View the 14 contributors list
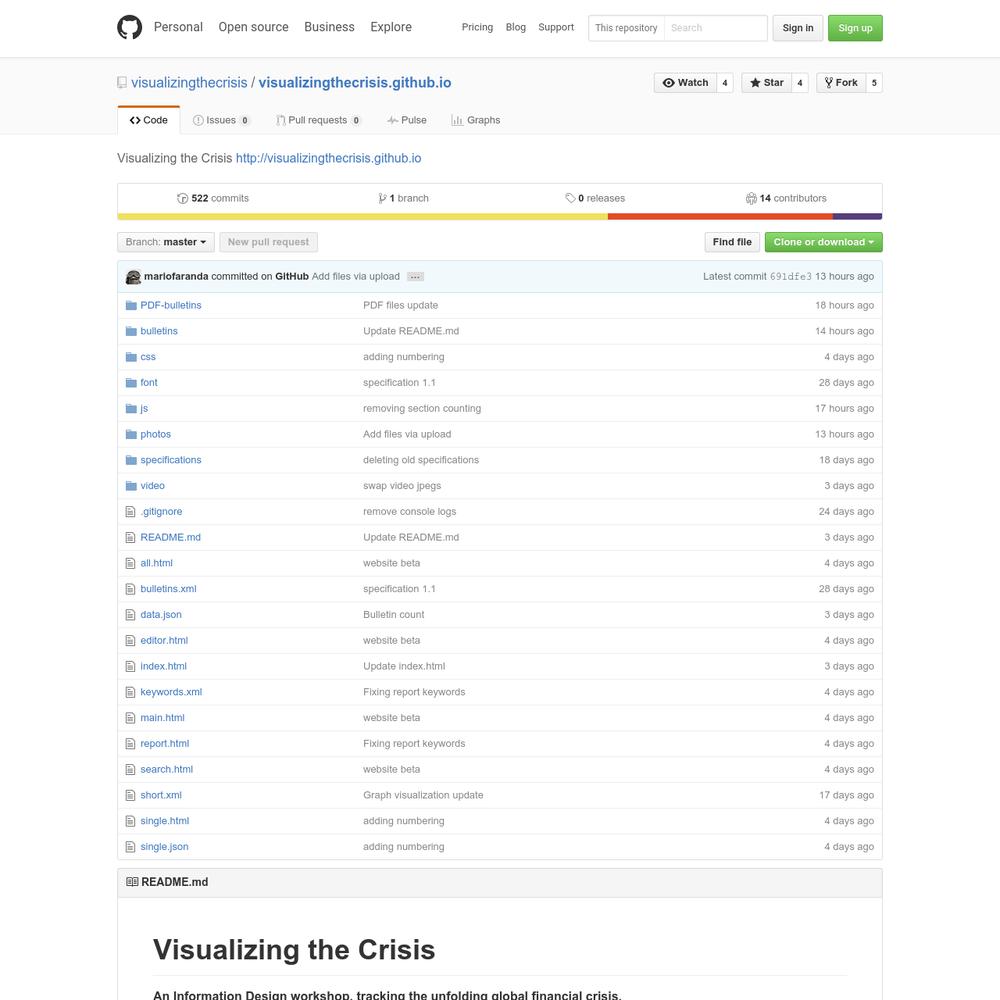Viewport: 1000px width, 1000px height. (x=786, y=198)
